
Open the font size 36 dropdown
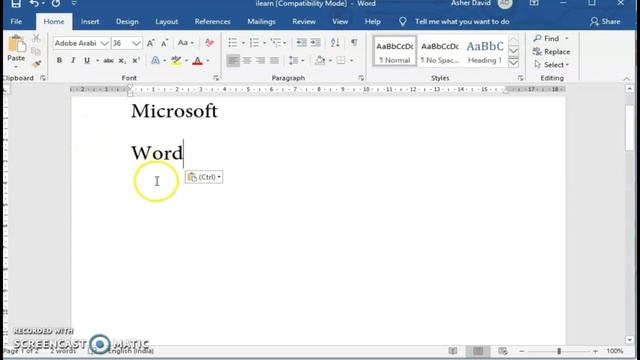136,43
